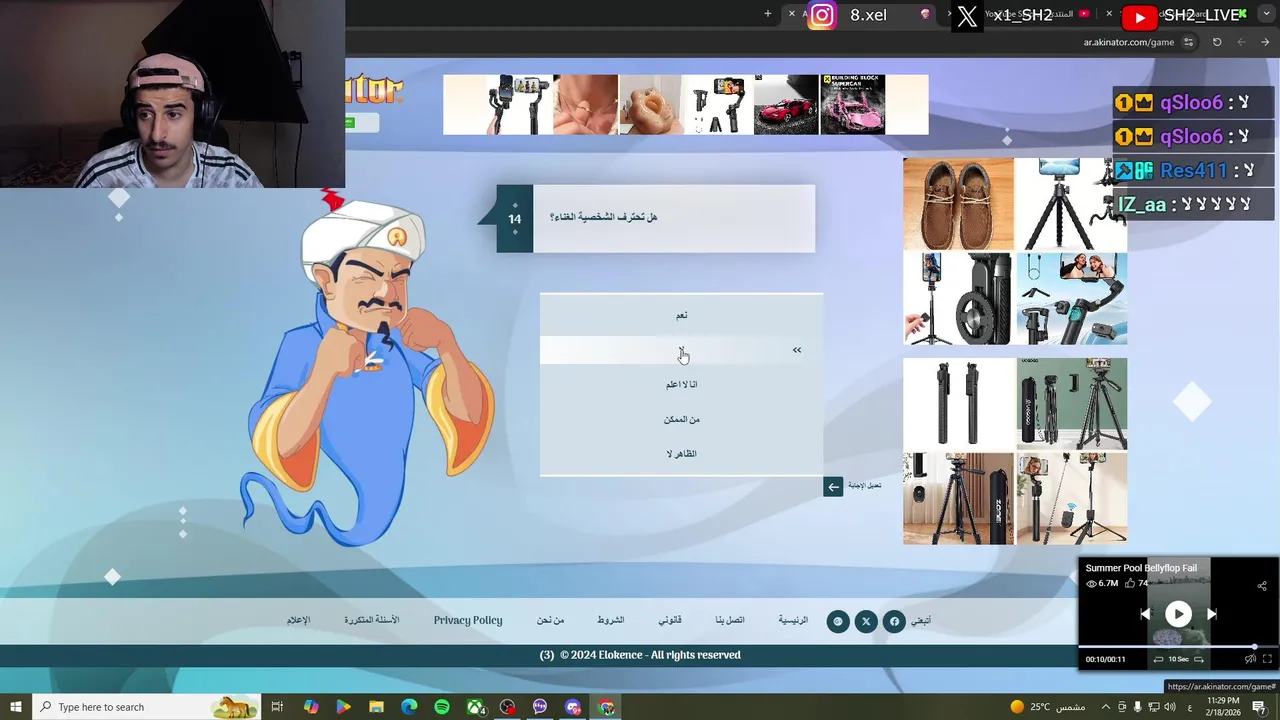Open the pink building block supercar ad
Screen dimensions: 1280x720
[x=853, y=104]
